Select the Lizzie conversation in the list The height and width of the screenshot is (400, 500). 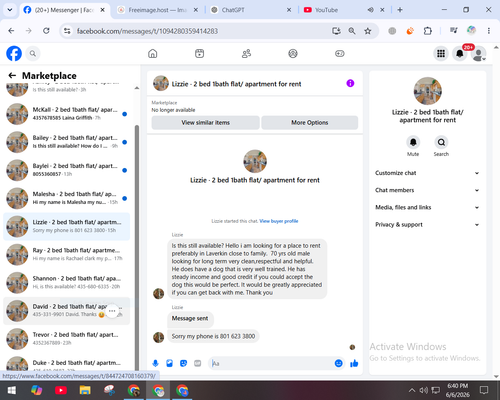[67, 226]
